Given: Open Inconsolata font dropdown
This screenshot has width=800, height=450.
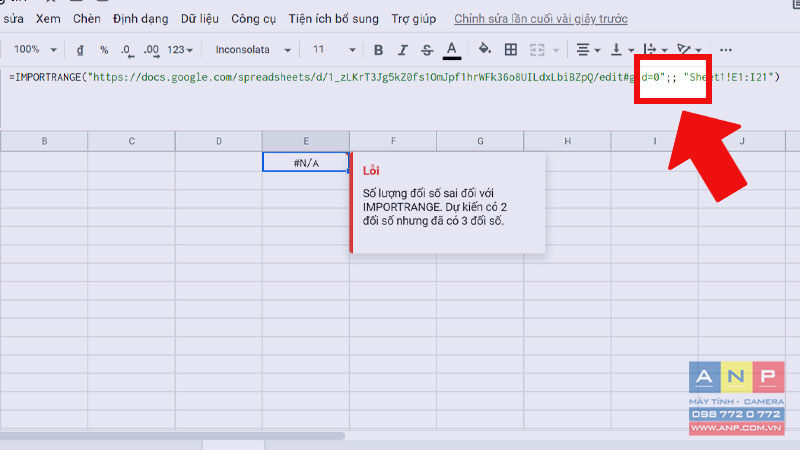Looking at the screenshot, I should click(x=253, y=50).
